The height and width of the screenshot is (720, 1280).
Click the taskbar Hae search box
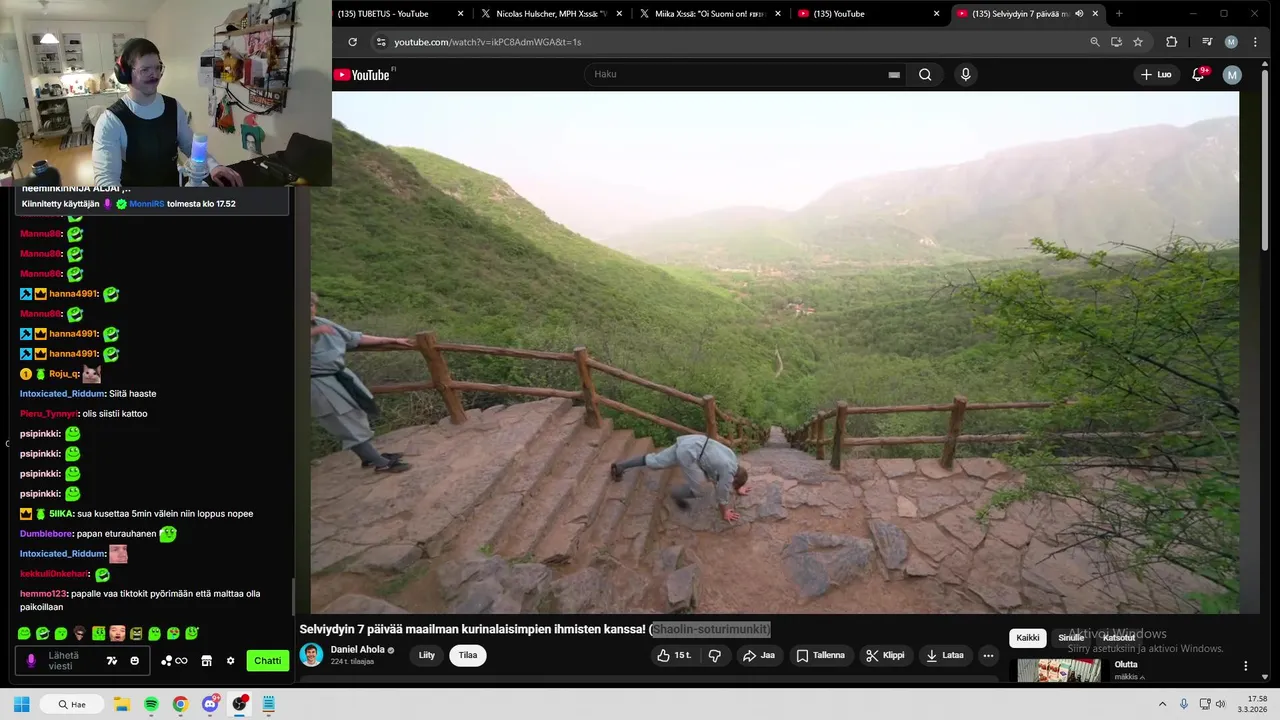point(72,704)
